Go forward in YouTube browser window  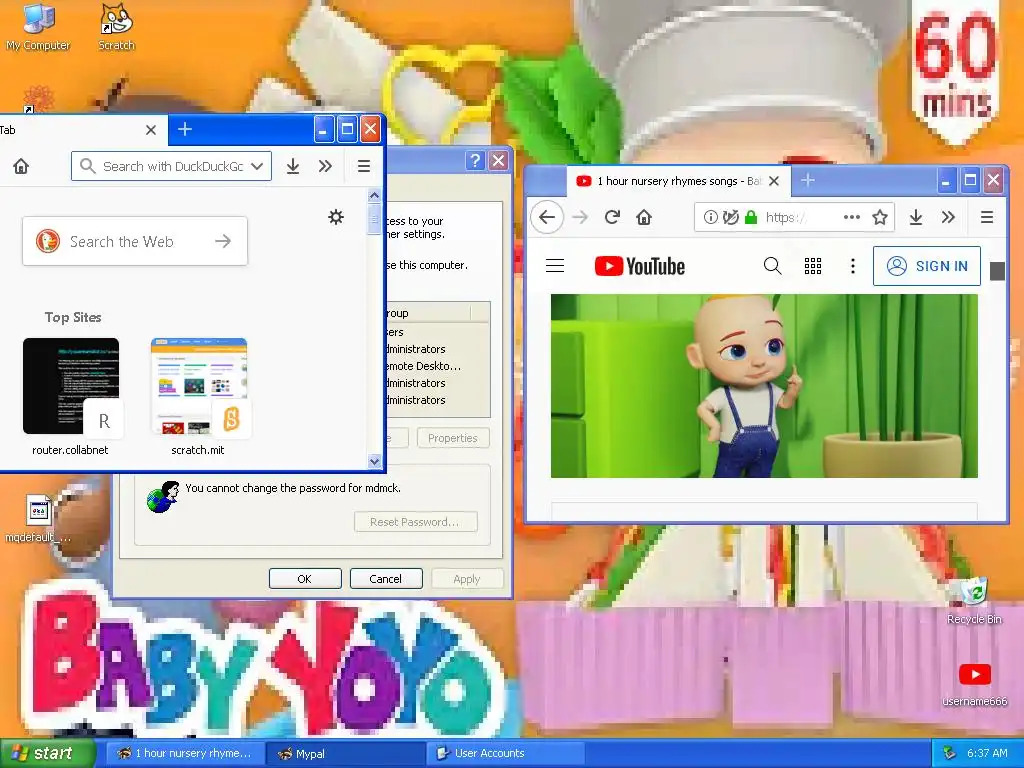(580, 217)
